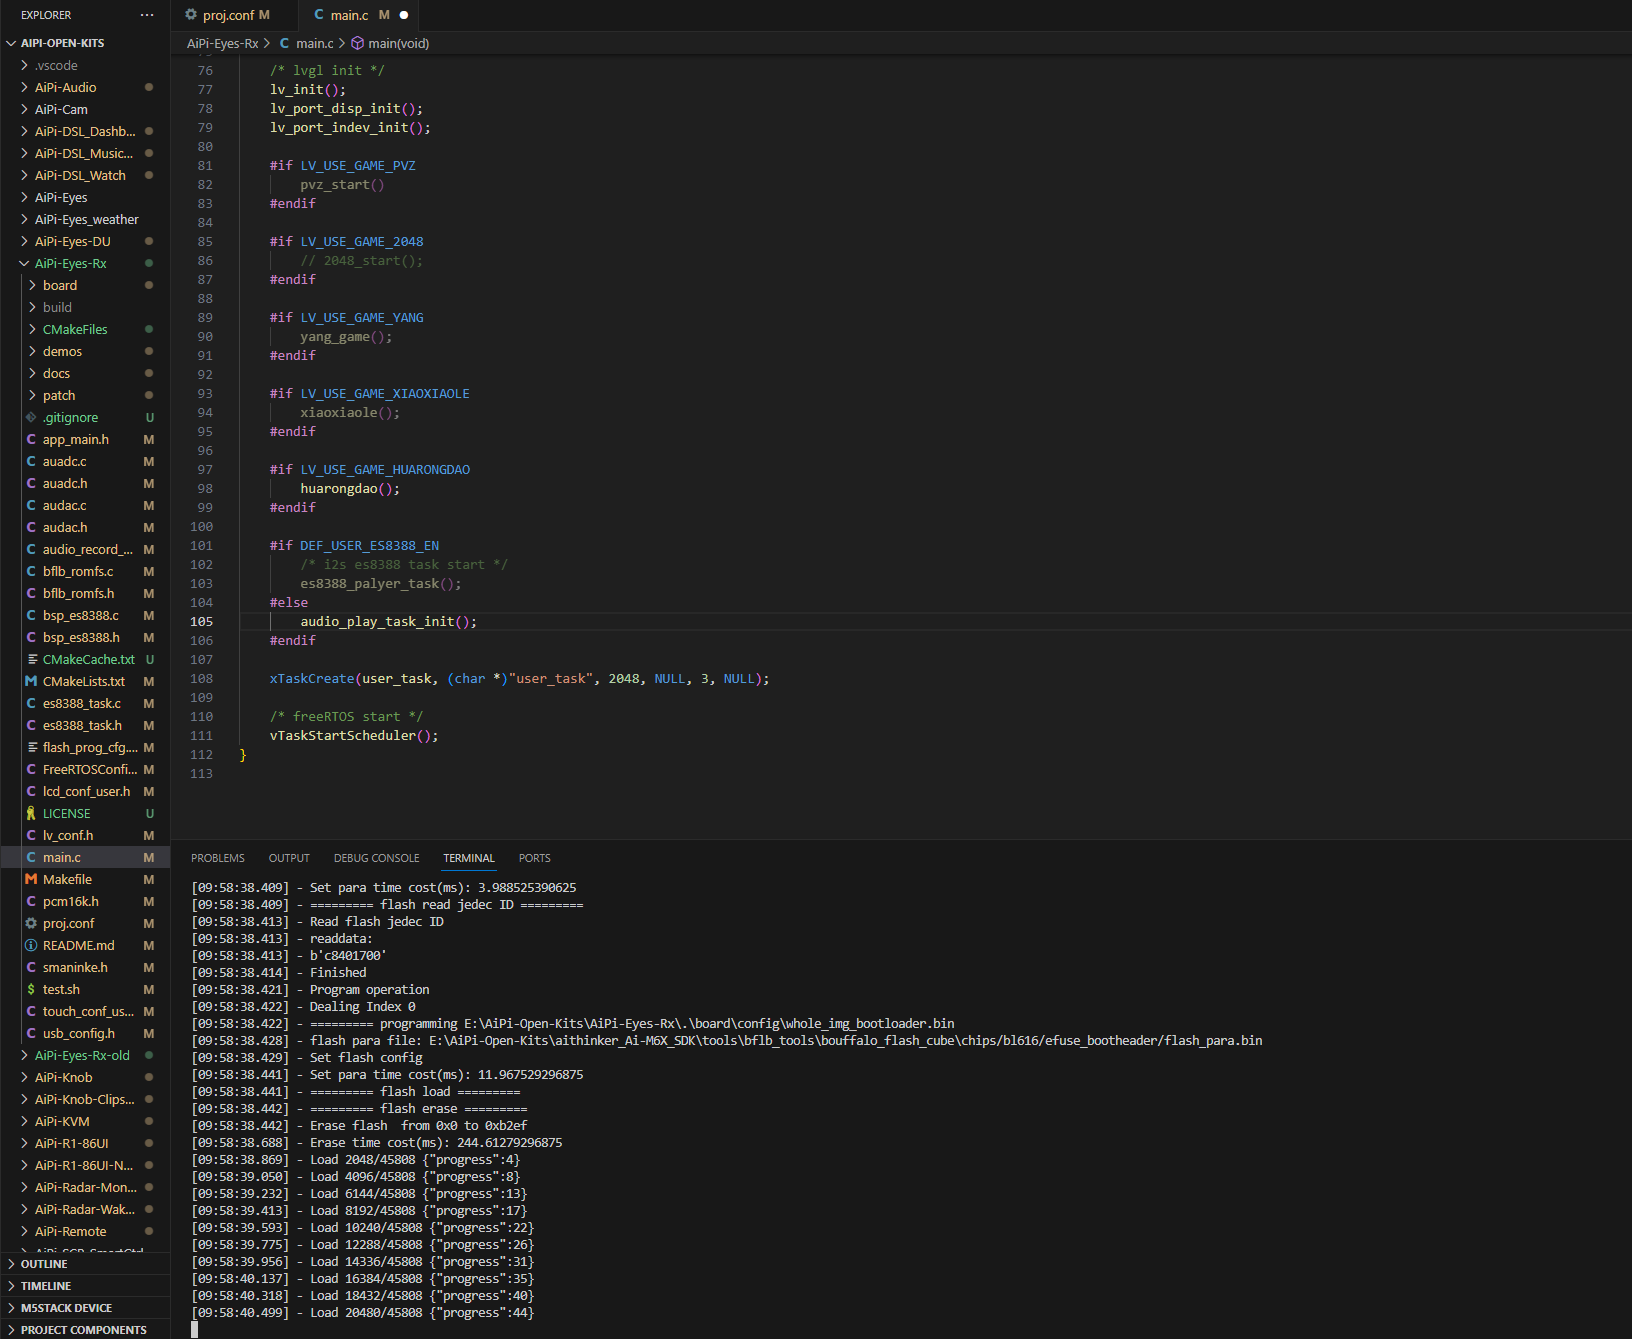
Task: Click the C icon beside pcm16k.h
Action: [x=31, y=901]
